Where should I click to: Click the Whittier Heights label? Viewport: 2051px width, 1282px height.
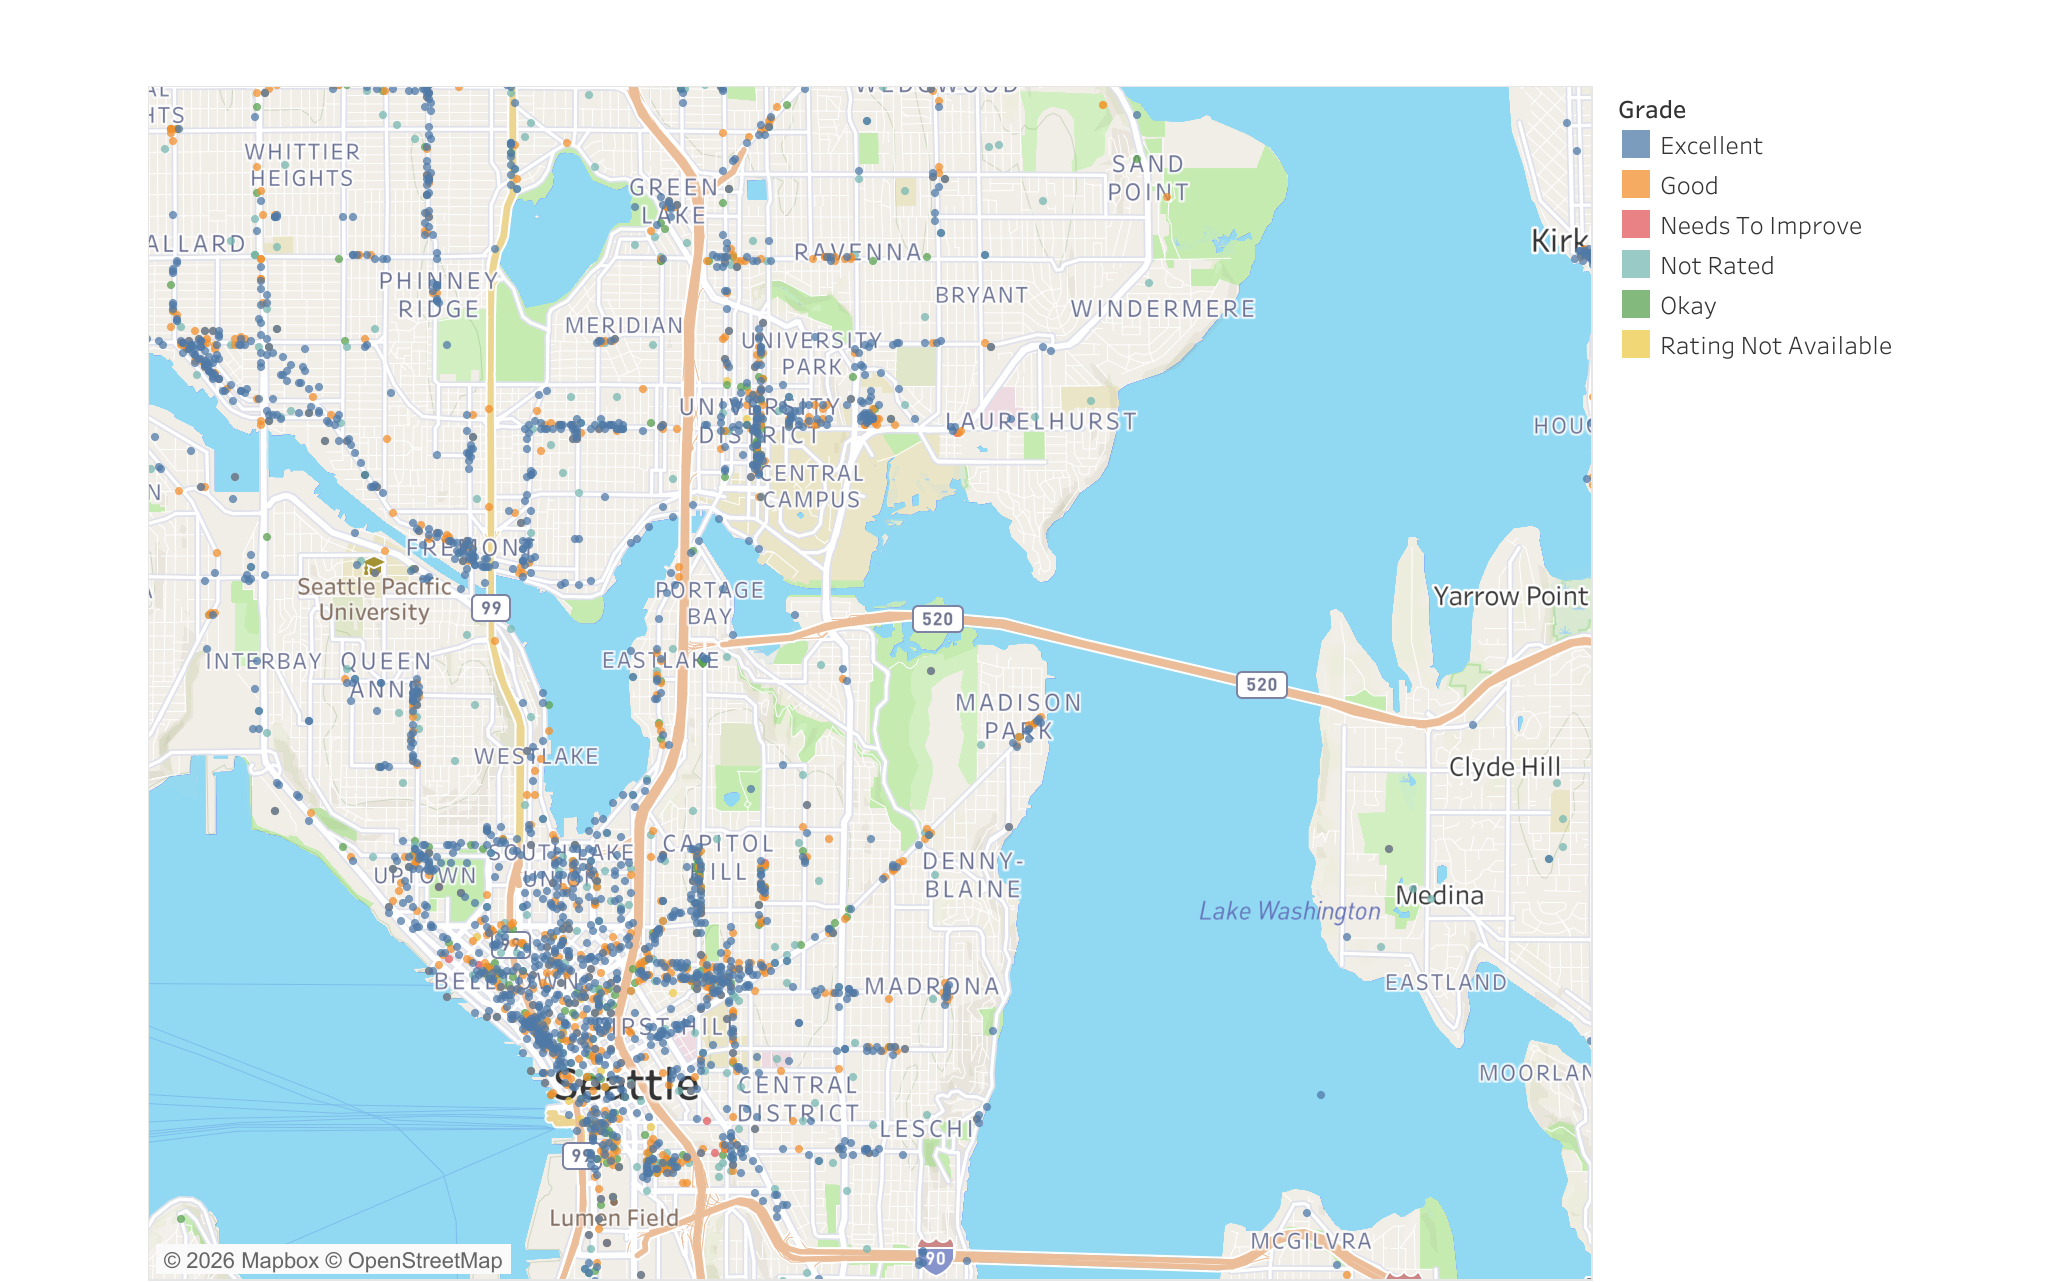click(x=302, y=165)
